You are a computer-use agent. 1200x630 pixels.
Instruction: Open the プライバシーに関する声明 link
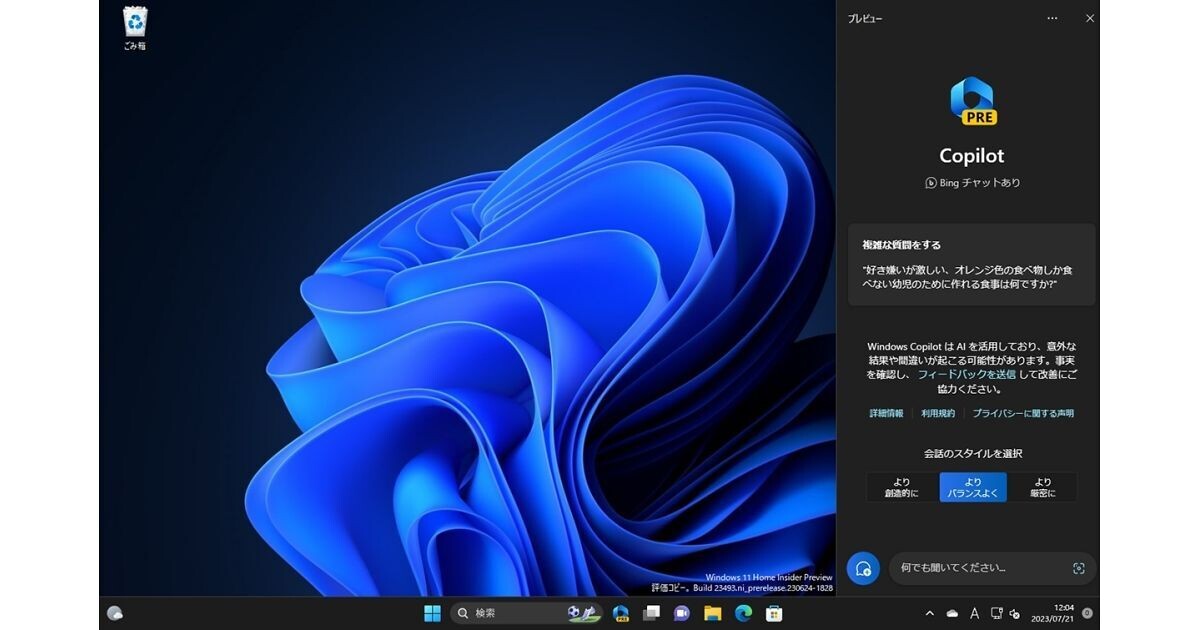[1023, 413]
